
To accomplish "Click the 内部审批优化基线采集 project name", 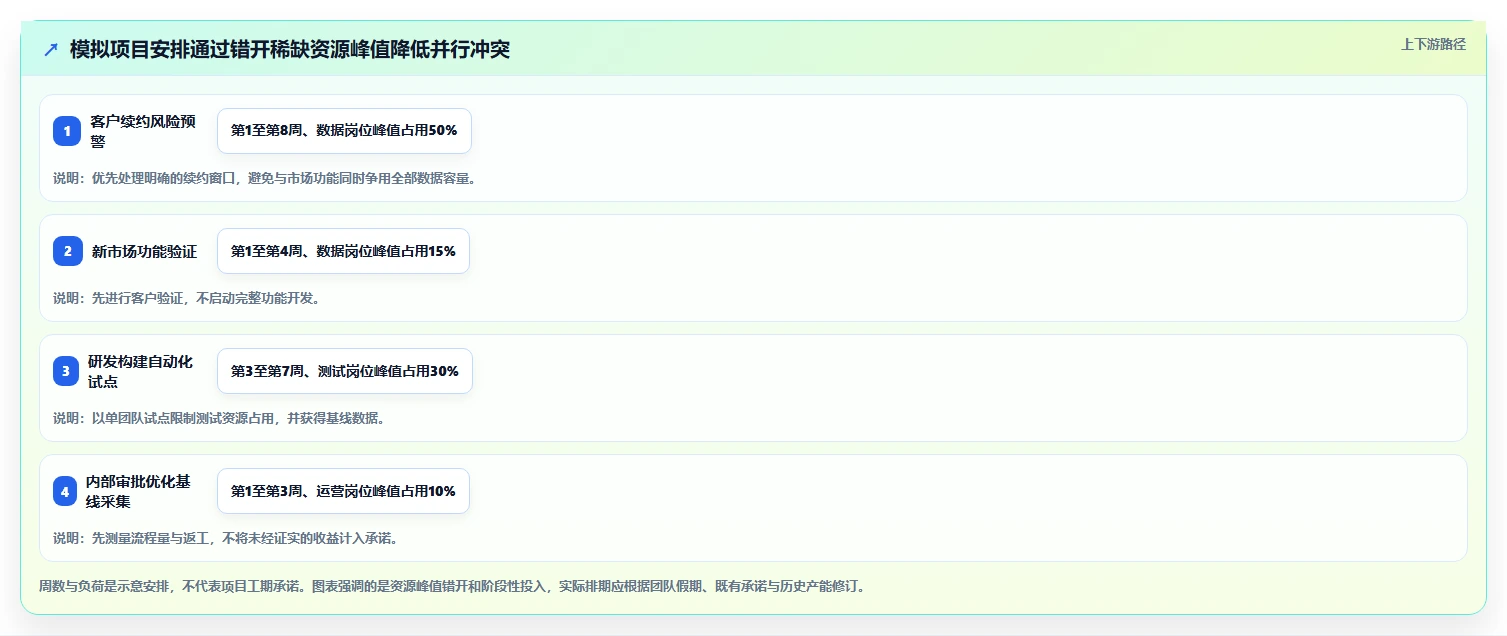I will pos(138,491).
